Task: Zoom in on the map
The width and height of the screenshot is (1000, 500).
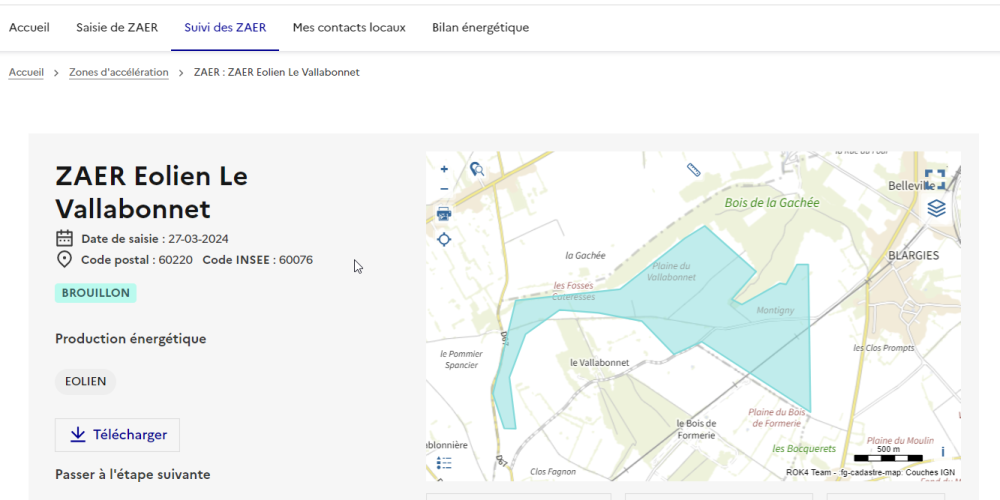Action: tap(444, 169)
